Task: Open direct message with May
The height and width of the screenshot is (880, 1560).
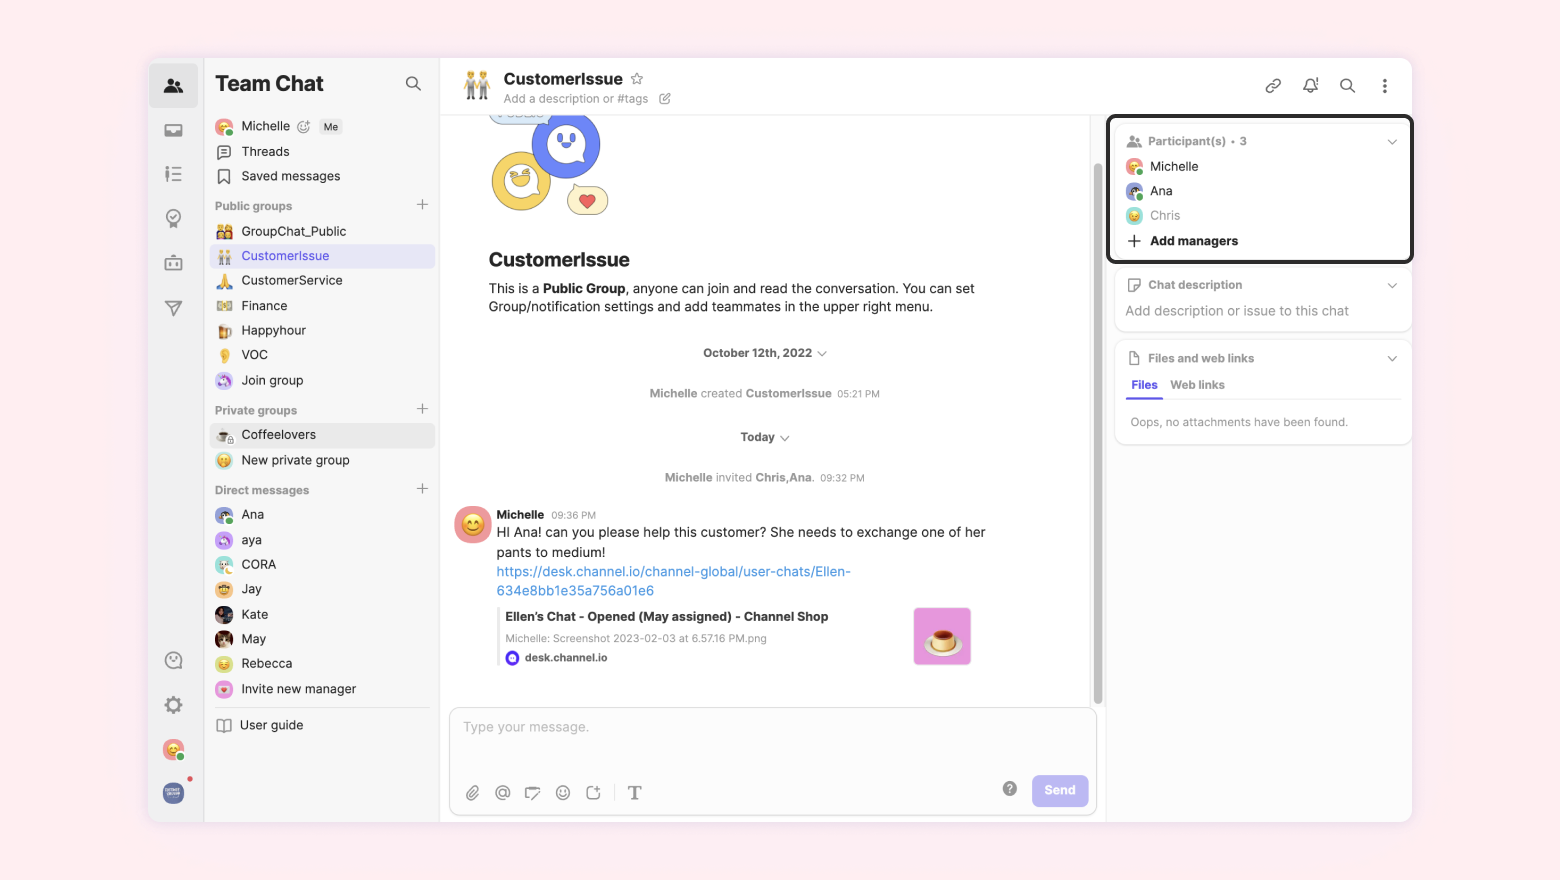Action: [x=322, y=639]
